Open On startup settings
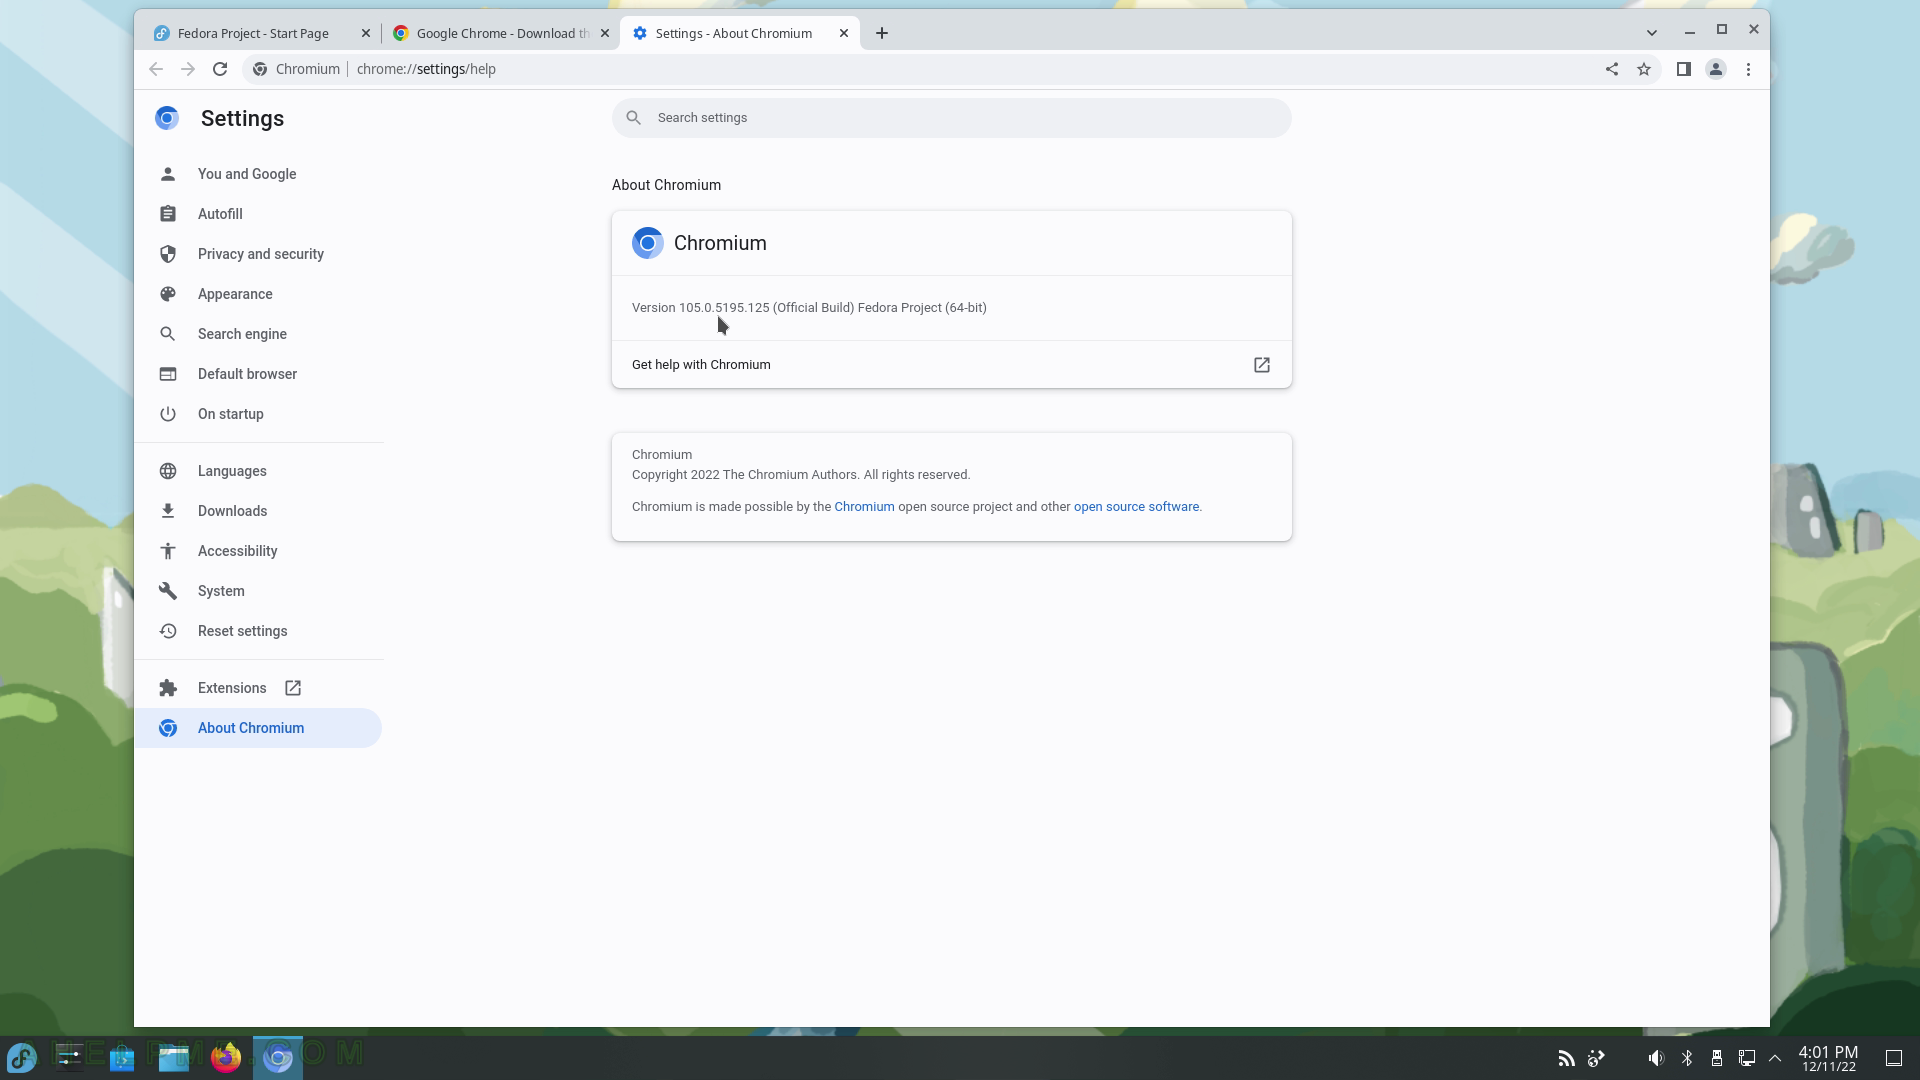This screenshot has width=1920, height=1080. 258,414
